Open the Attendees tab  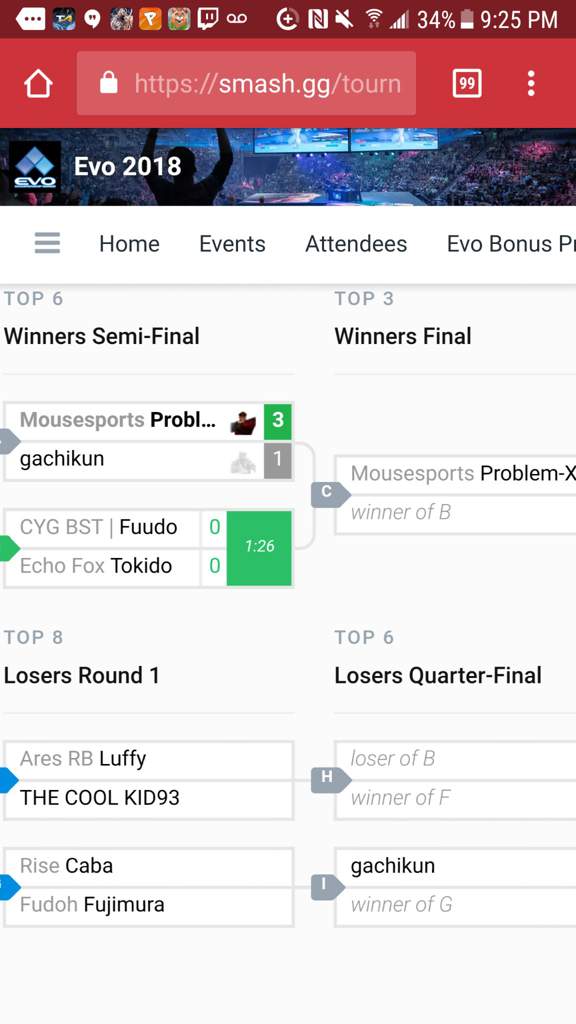click(x=356, y=244)
